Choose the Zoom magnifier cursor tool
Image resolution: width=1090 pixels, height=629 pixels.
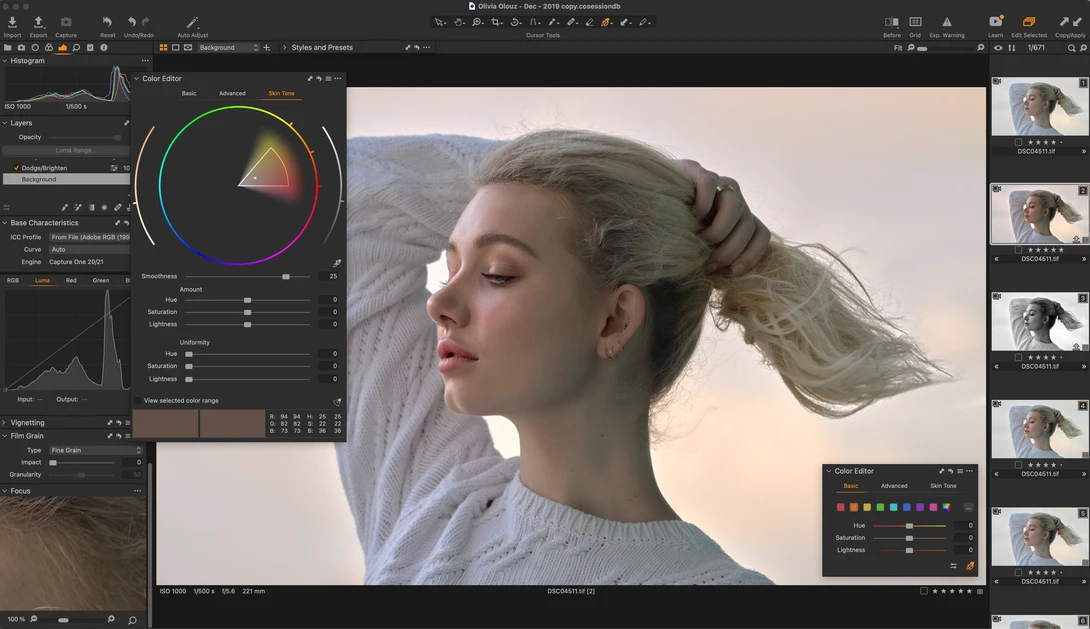[x=478, y=22]
